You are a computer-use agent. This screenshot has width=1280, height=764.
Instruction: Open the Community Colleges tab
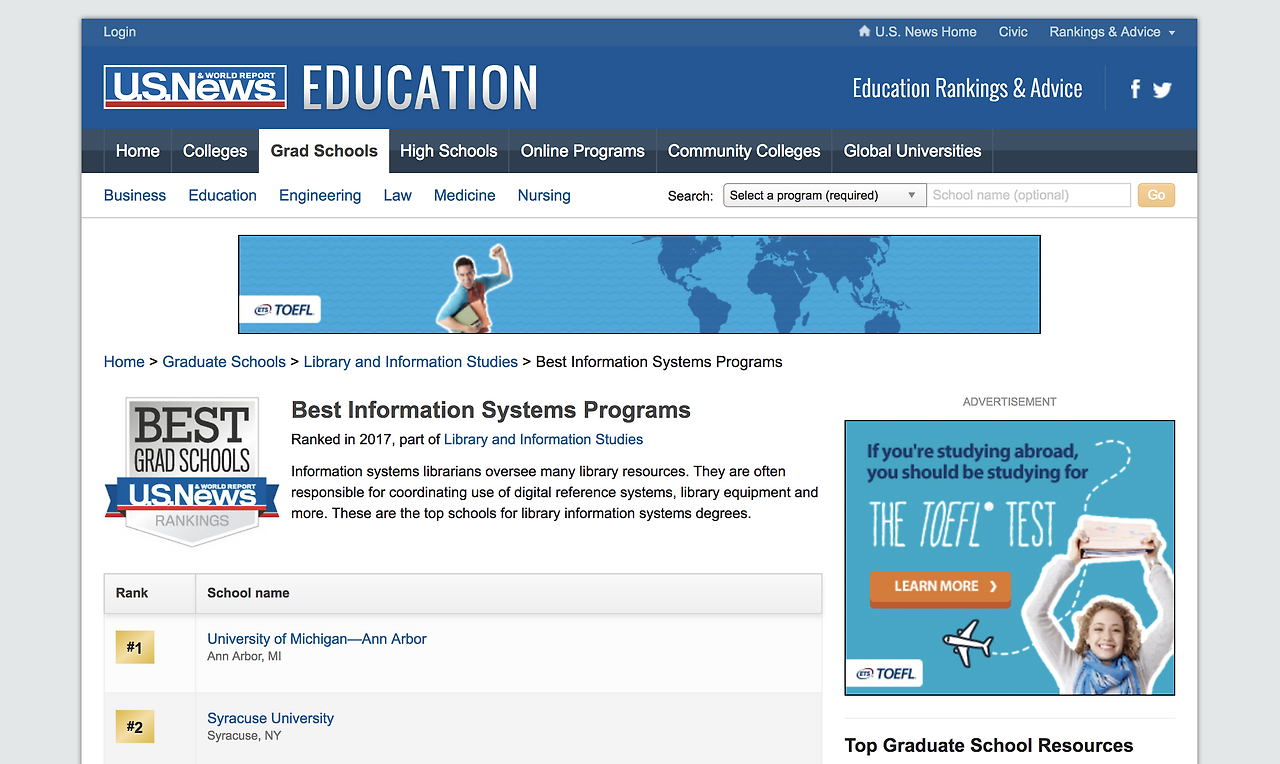pyautogui.click(x=744, y=151)
